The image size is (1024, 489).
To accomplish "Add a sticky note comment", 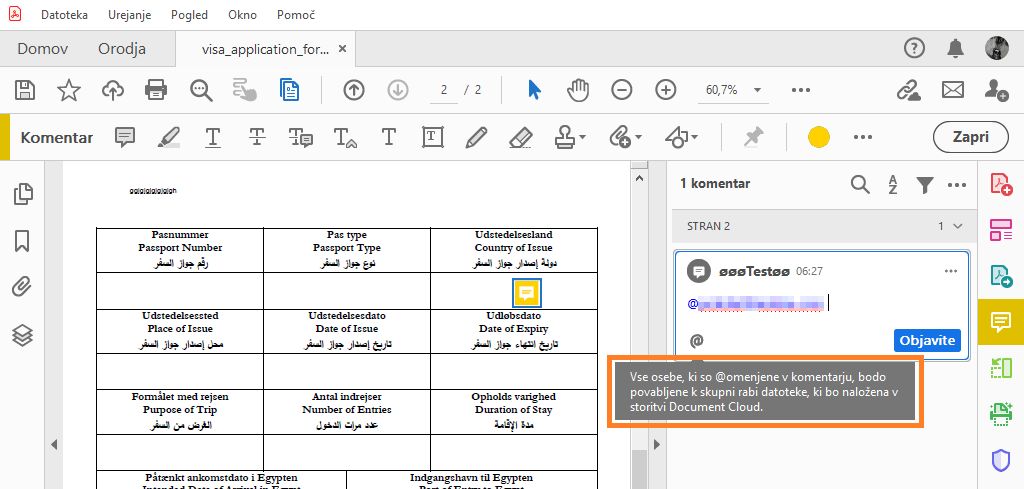I will [x=125, y=137].
